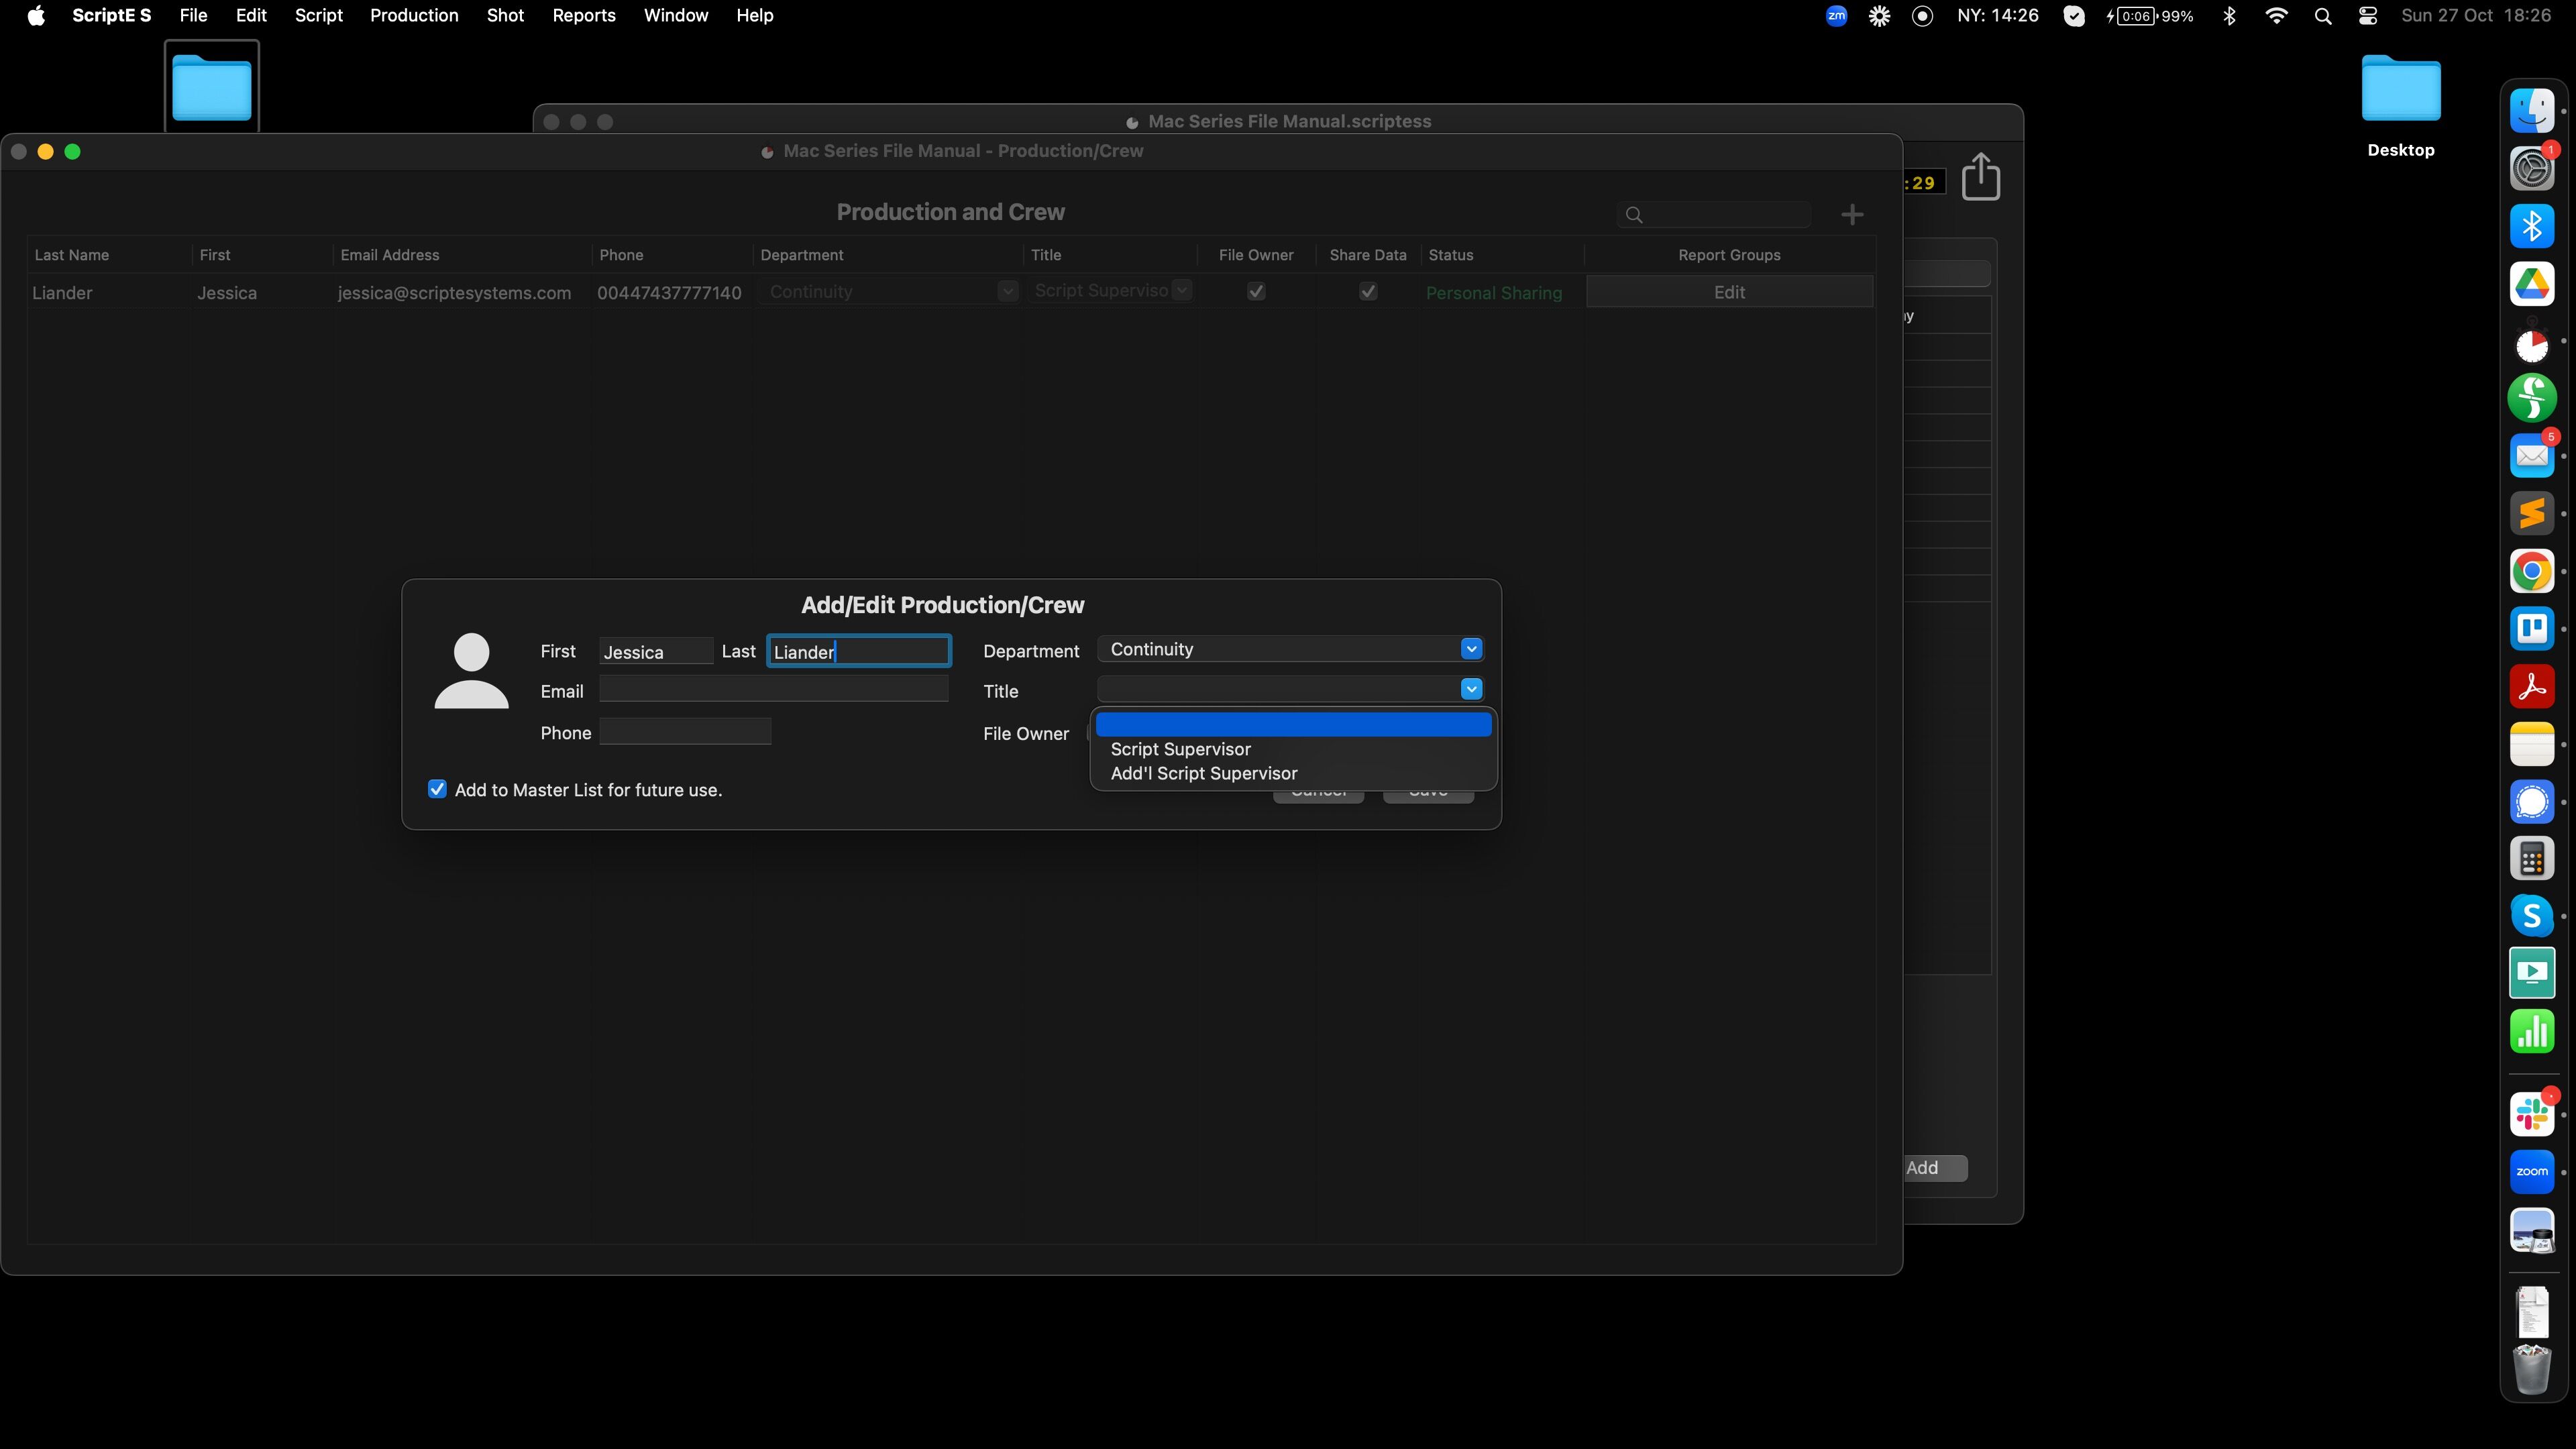This screenshot has width=2576, height=1449.
Task: Expand the Department Continuity dropdown
Action: pyautogui.click(x=1470, y=649)
